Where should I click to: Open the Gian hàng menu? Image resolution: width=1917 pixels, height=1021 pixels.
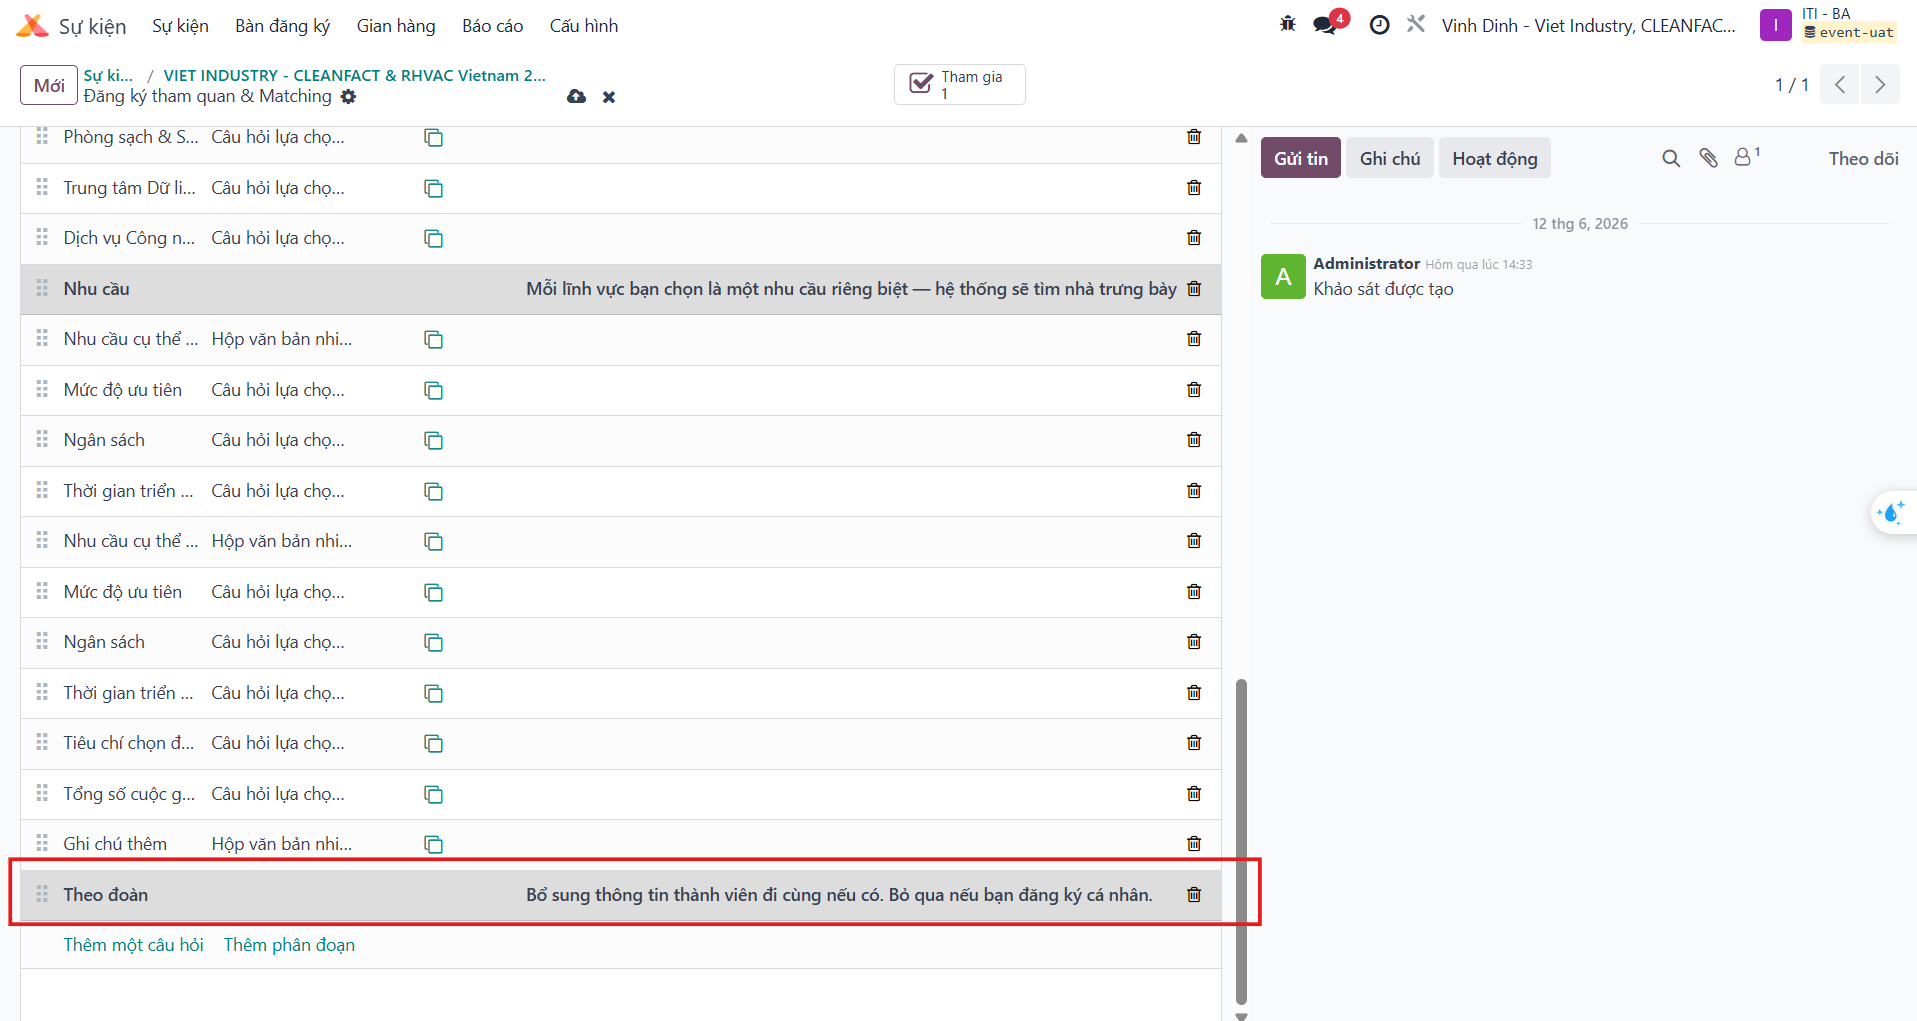click(396, 26)
